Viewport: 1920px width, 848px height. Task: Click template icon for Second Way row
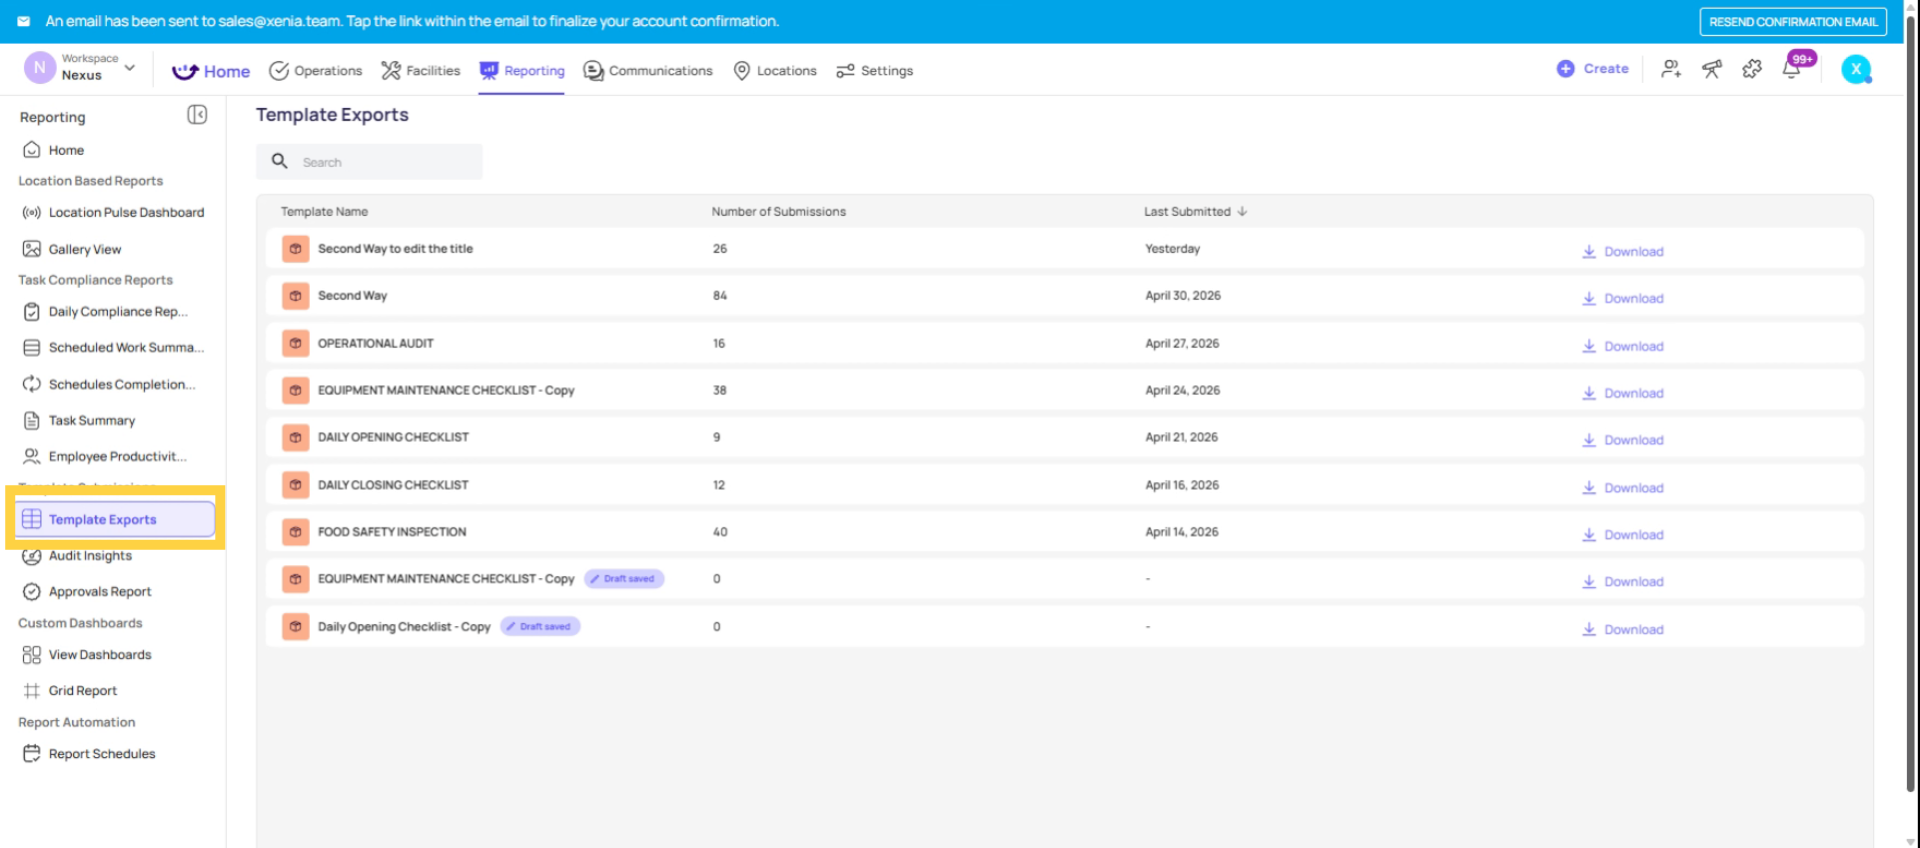(x=295, y=296)
